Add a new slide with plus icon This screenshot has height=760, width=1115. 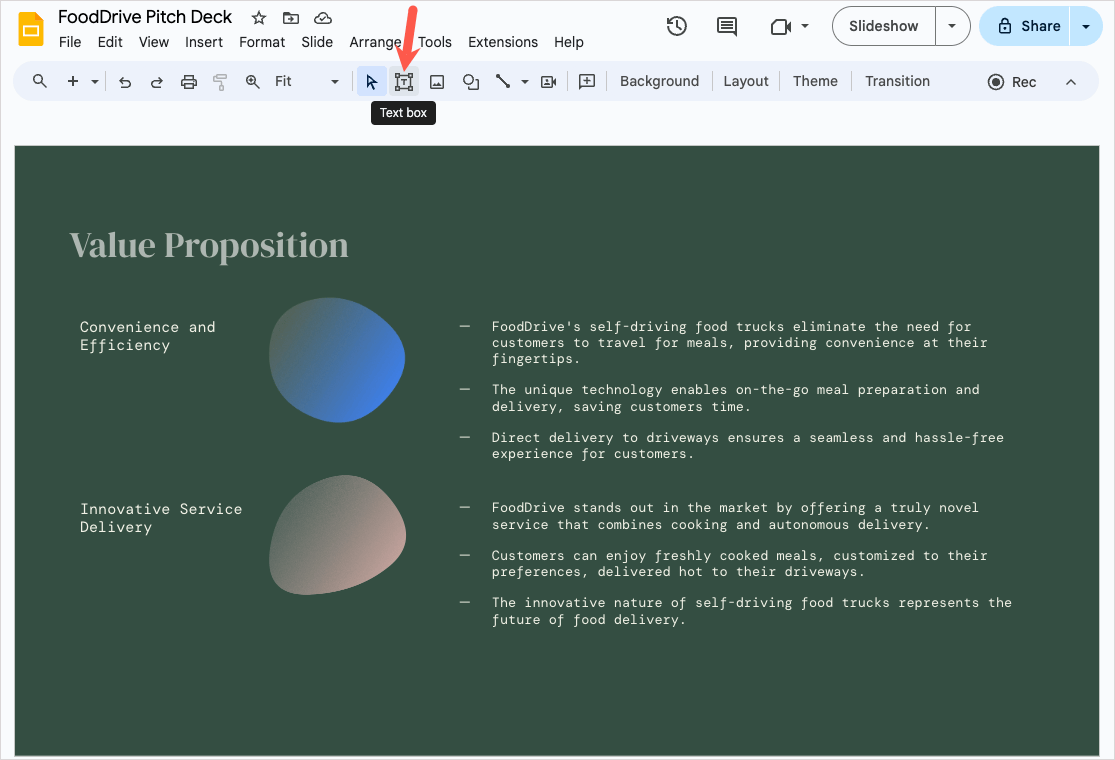pos(73,81)
